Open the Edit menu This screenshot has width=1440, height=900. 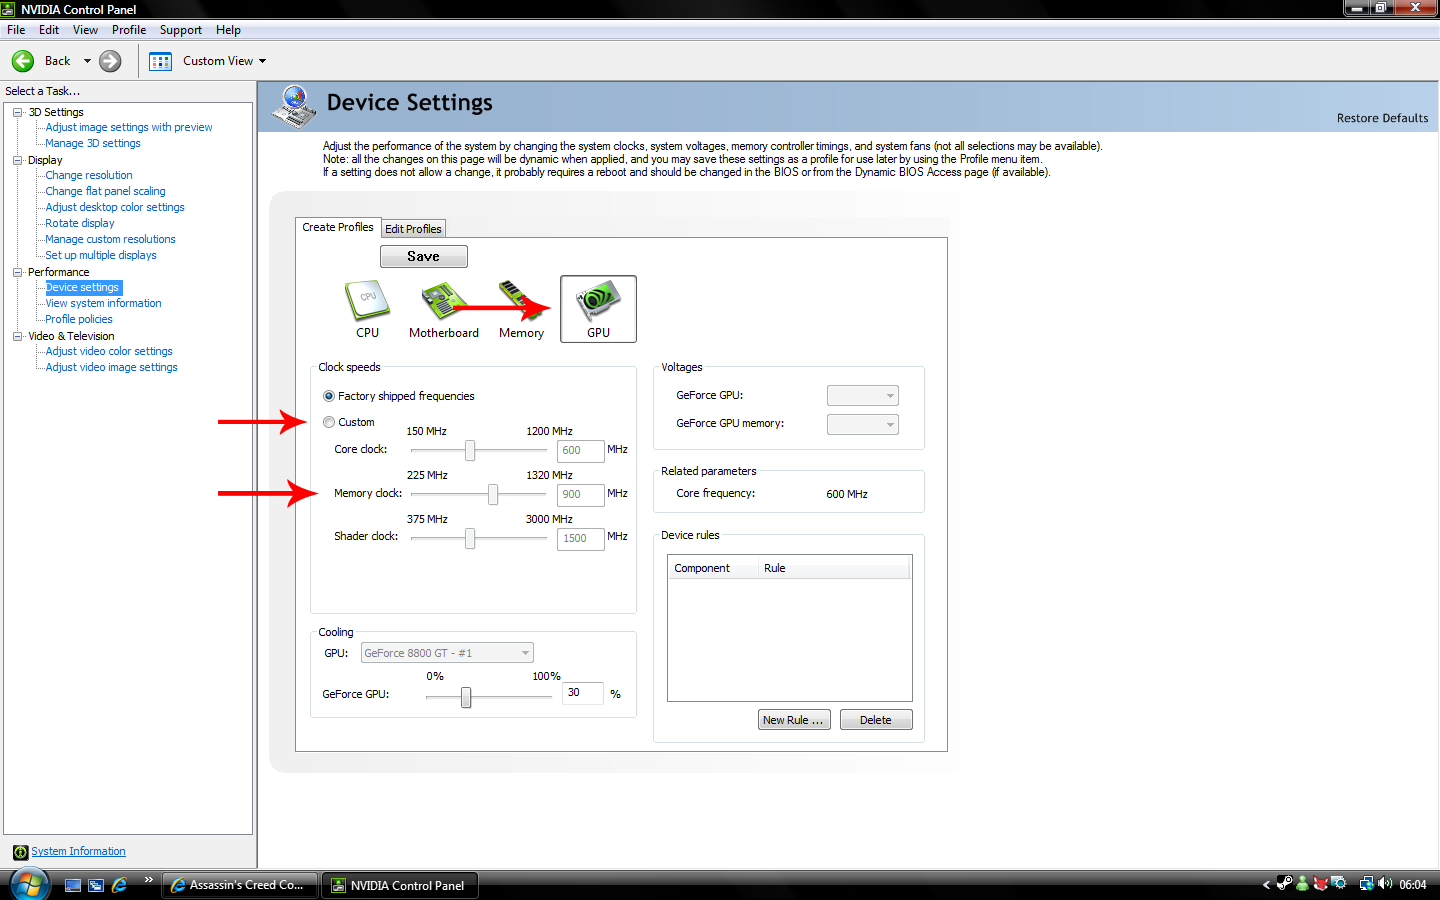click(x=49, y=30)
